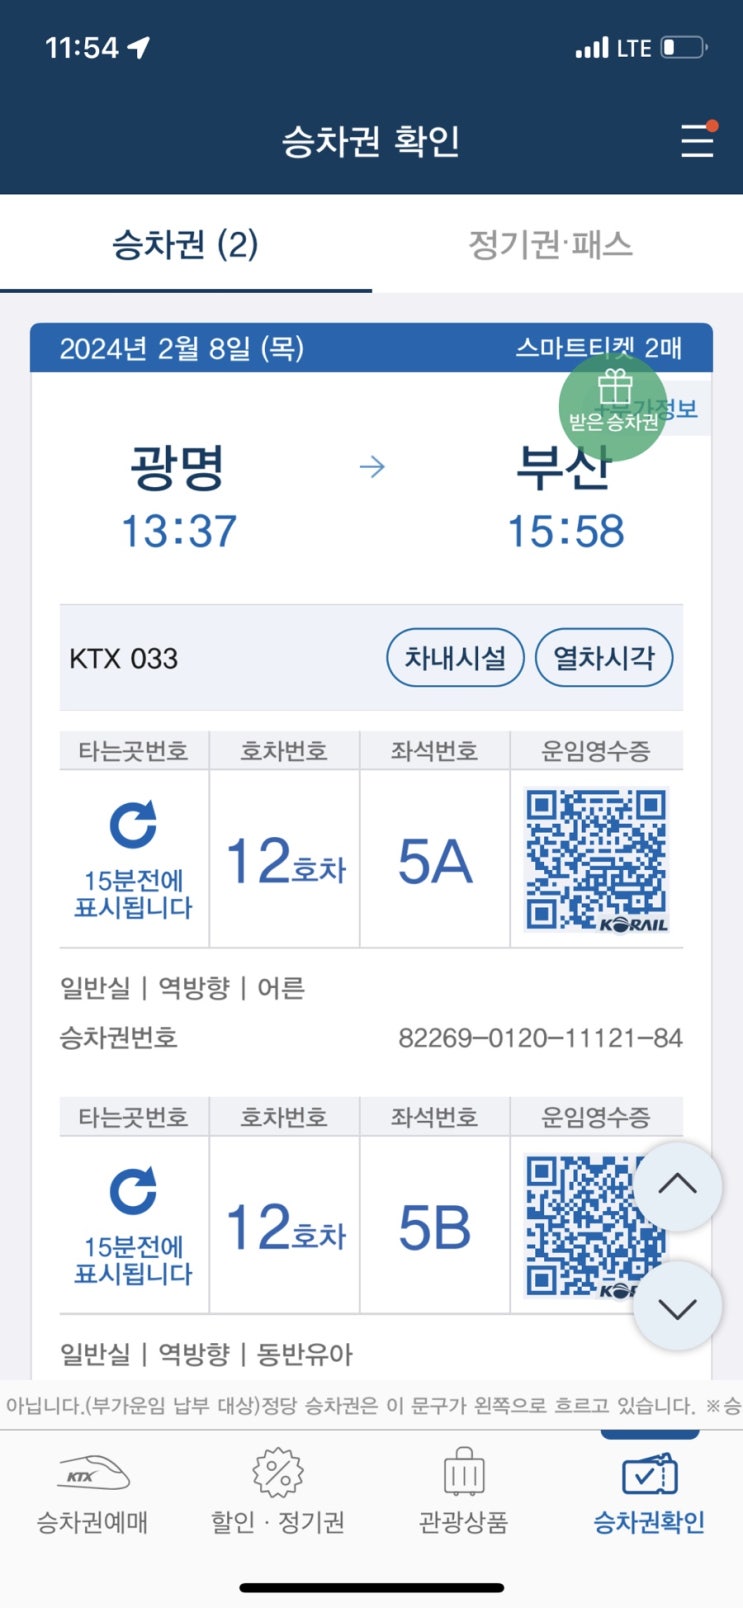Refresh platform number for seat 5B
Screen dimensions: 743x1608
[133, 1190]
